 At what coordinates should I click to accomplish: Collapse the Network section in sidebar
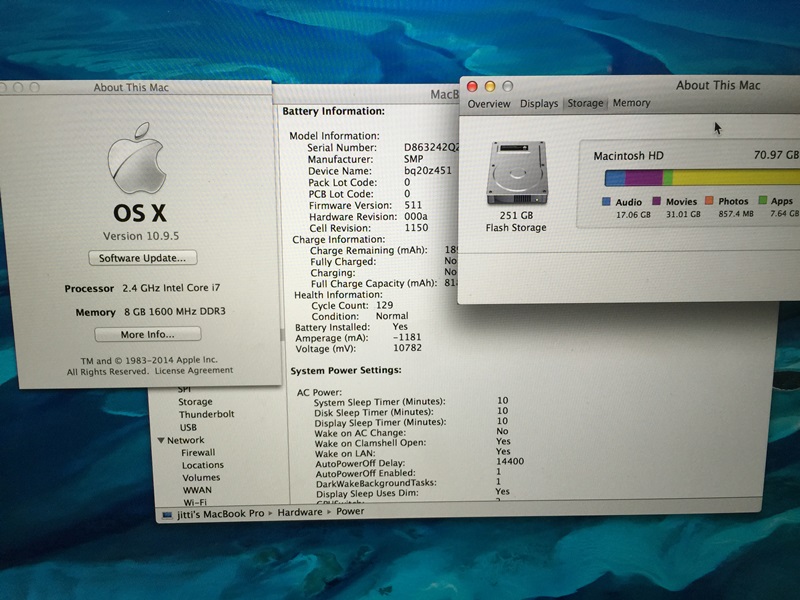[161, 440]
